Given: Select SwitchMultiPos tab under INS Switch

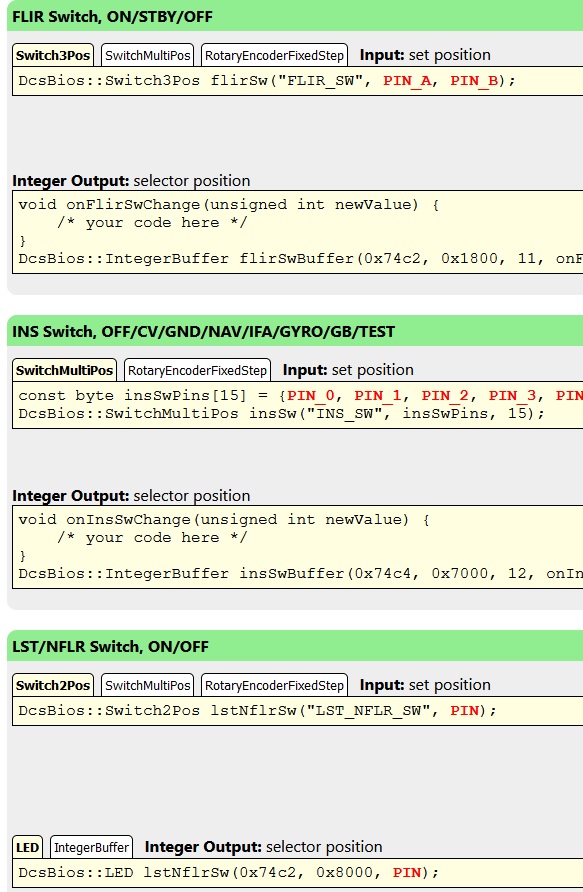Looking at the screenshot, I should pos(64,370).
